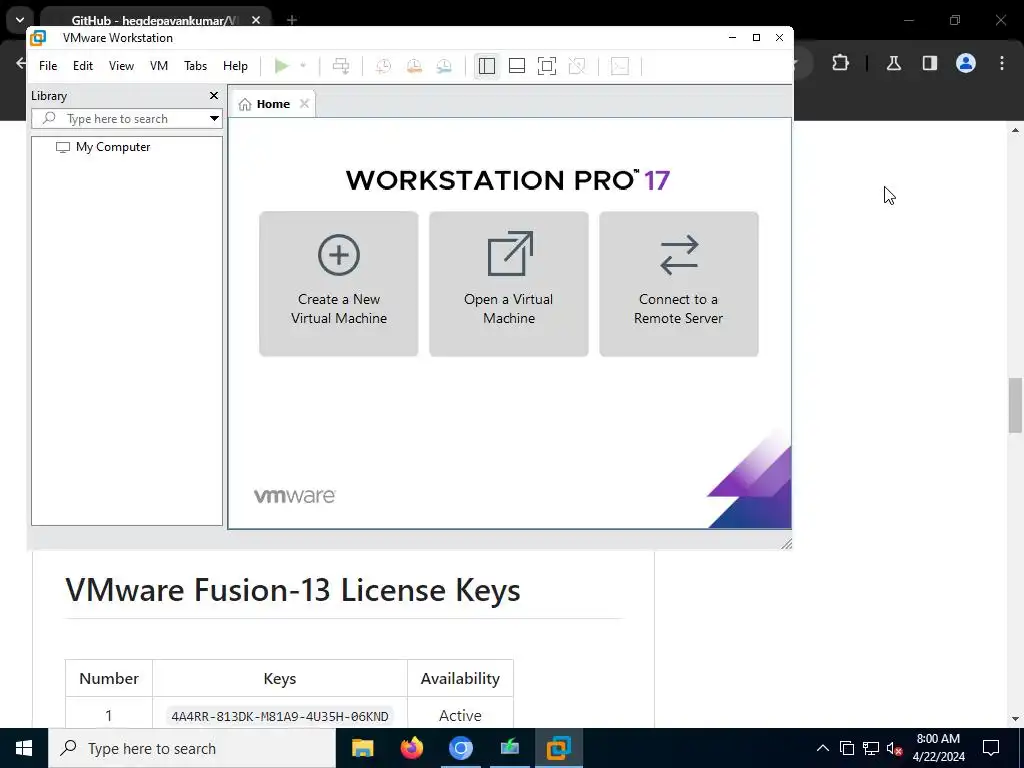Click the VMware Workstation title bar icon
The image size is (1024, 768).
point(38,38)
